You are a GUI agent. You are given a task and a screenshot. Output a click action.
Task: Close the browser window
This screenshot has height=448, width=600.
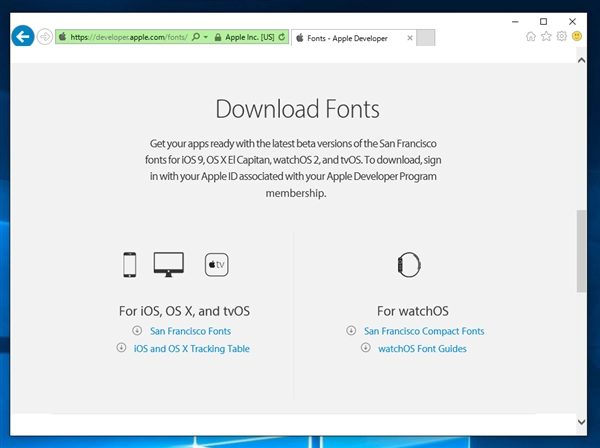572,21
